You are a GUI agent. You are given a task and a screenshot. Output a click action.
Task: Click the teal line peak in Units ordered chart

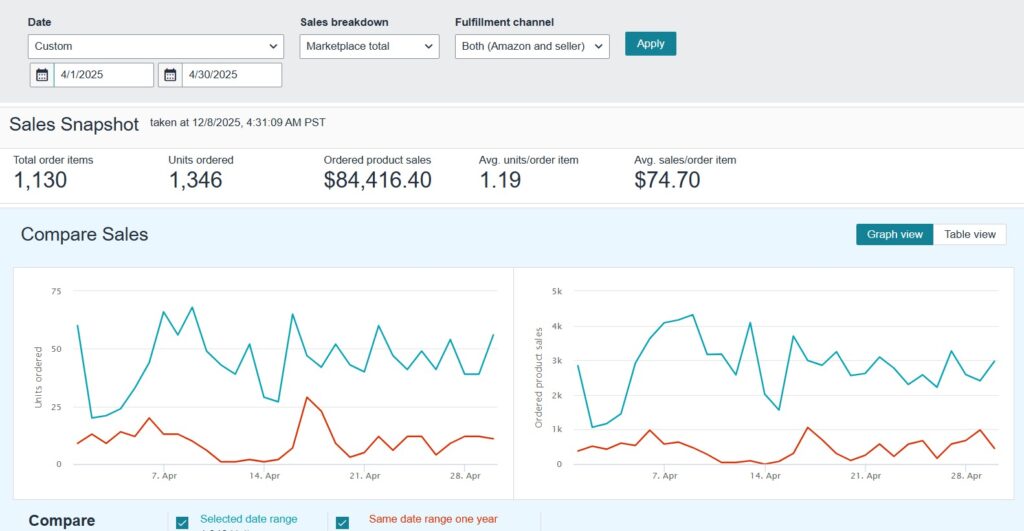point(192,308)
